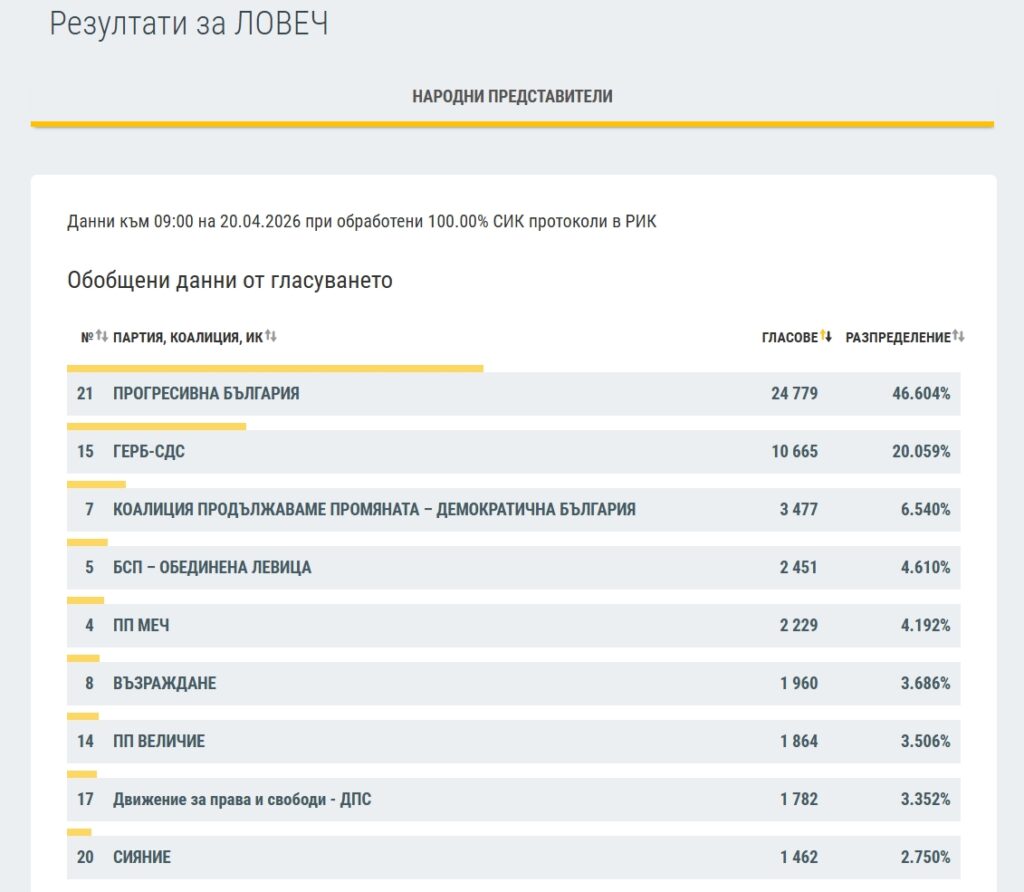Toggle sort arrows next to ГЛАСОВЕ
This screenshot has width=1024, height=892.
[x=826, y=337]
